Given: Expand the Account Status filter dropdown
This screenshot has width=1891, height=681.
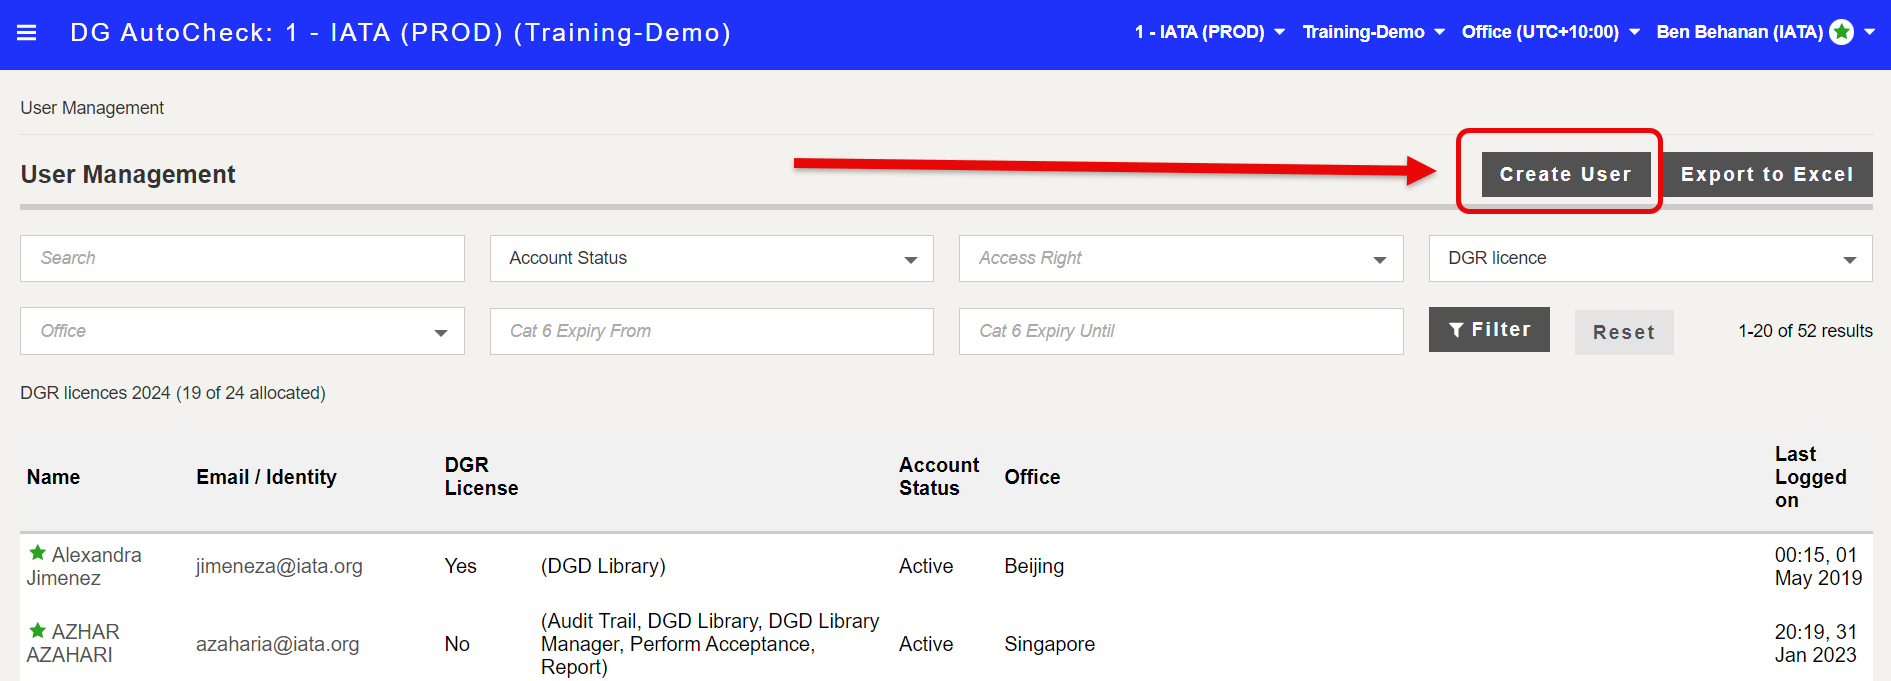Looking at the screenshot, I should [x=712, y=258].
